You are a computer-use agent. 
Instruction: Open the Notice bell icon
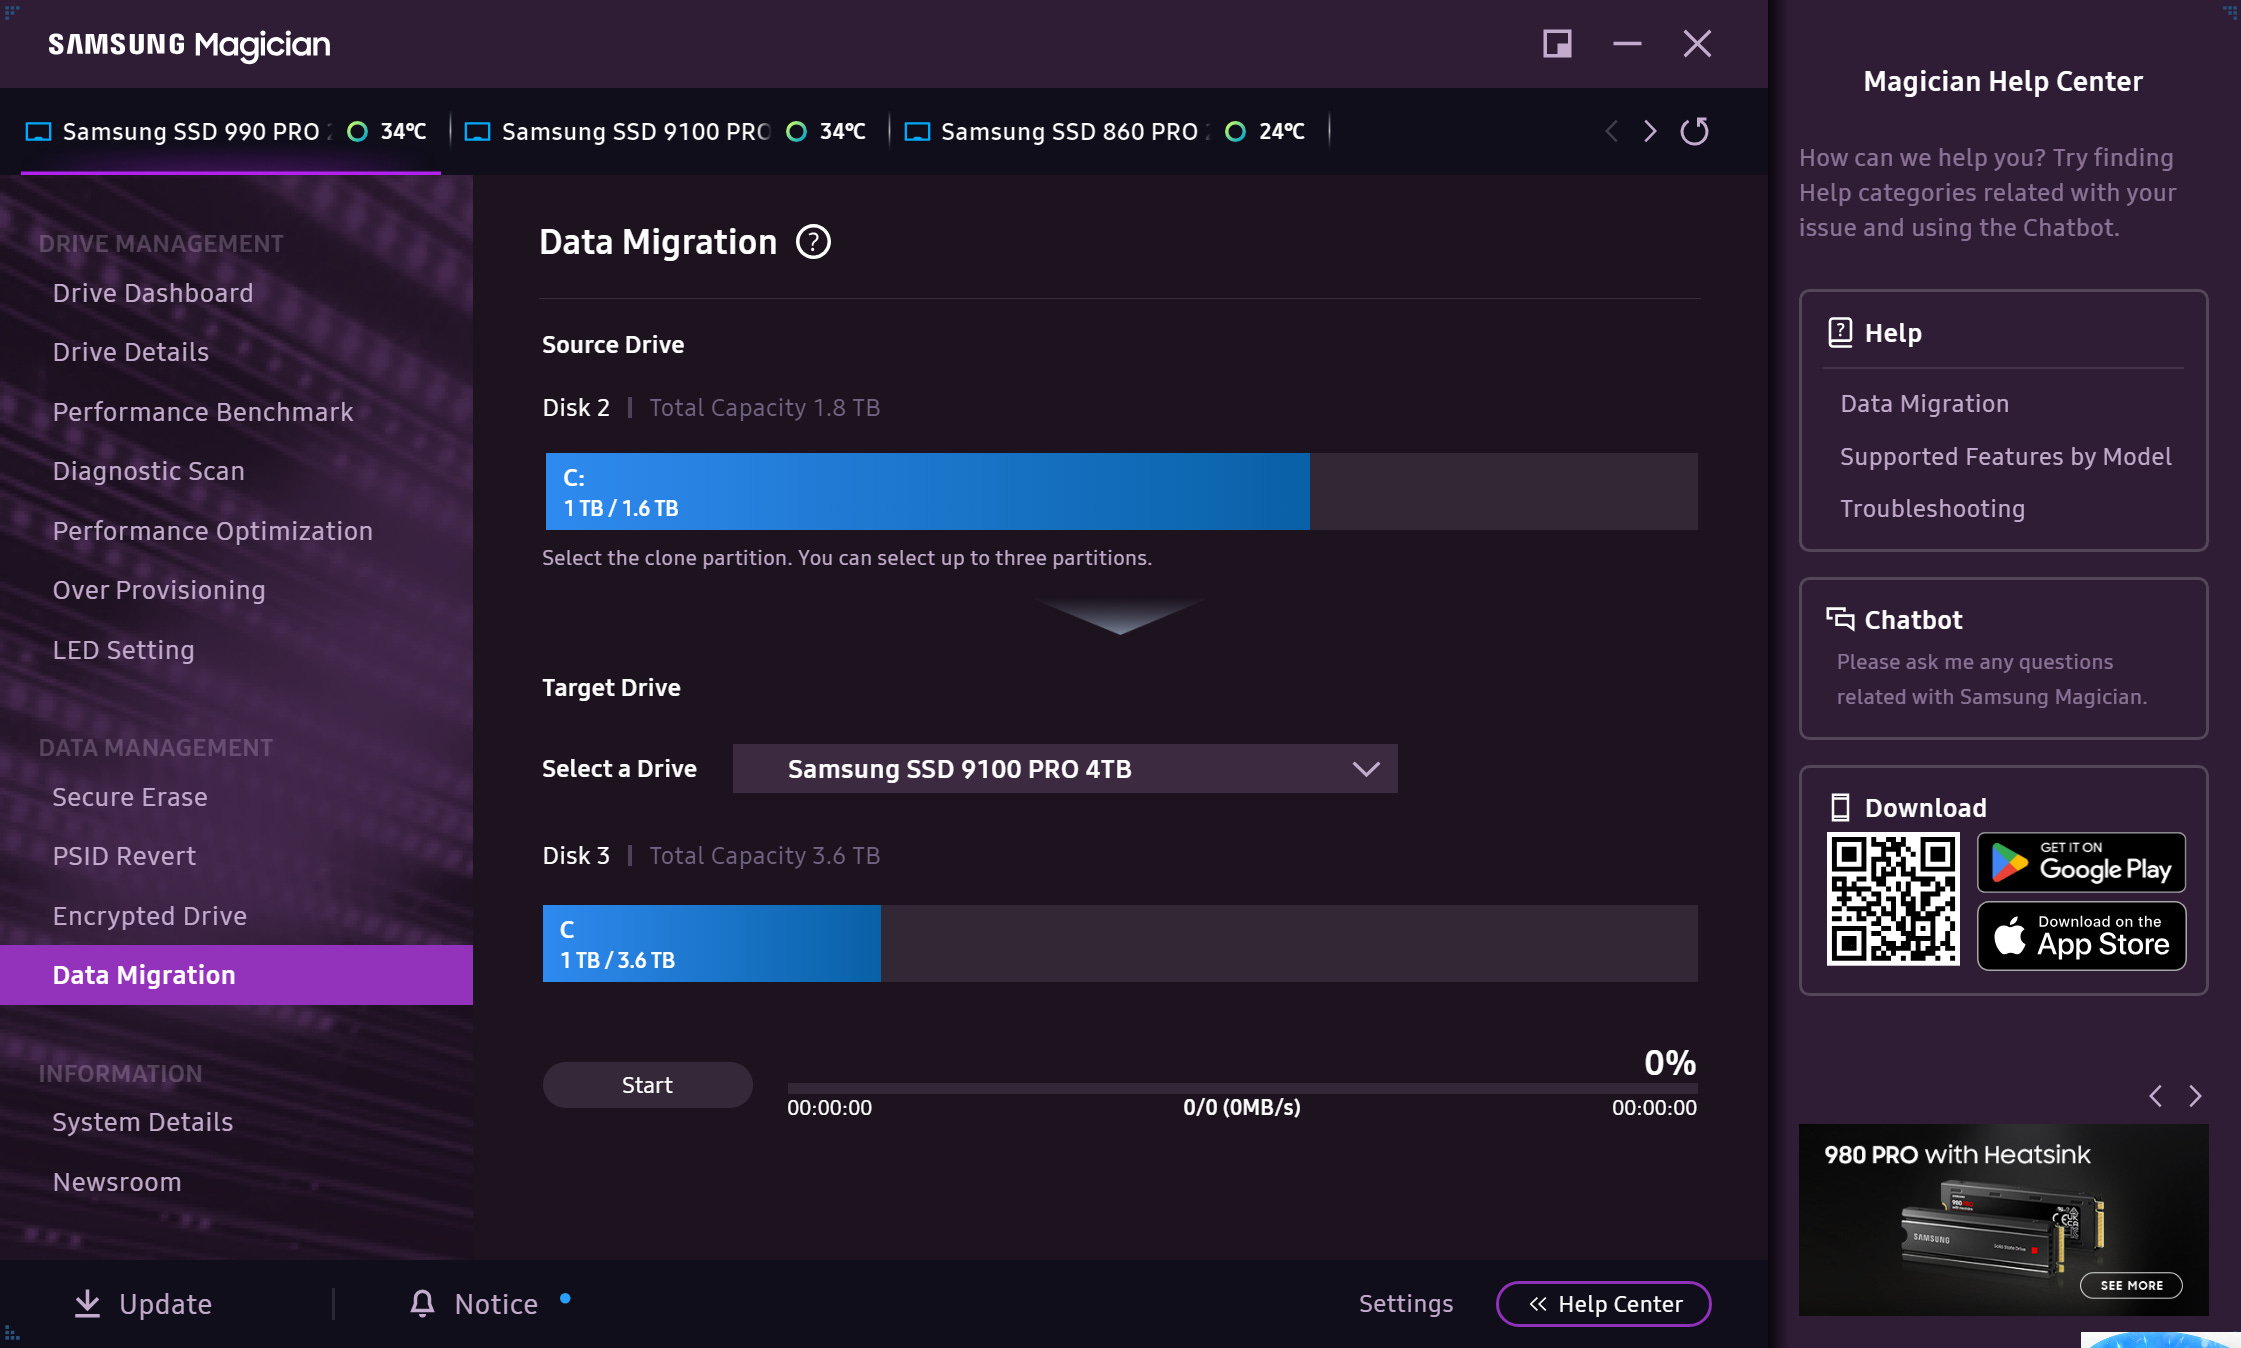[422, 1303]
